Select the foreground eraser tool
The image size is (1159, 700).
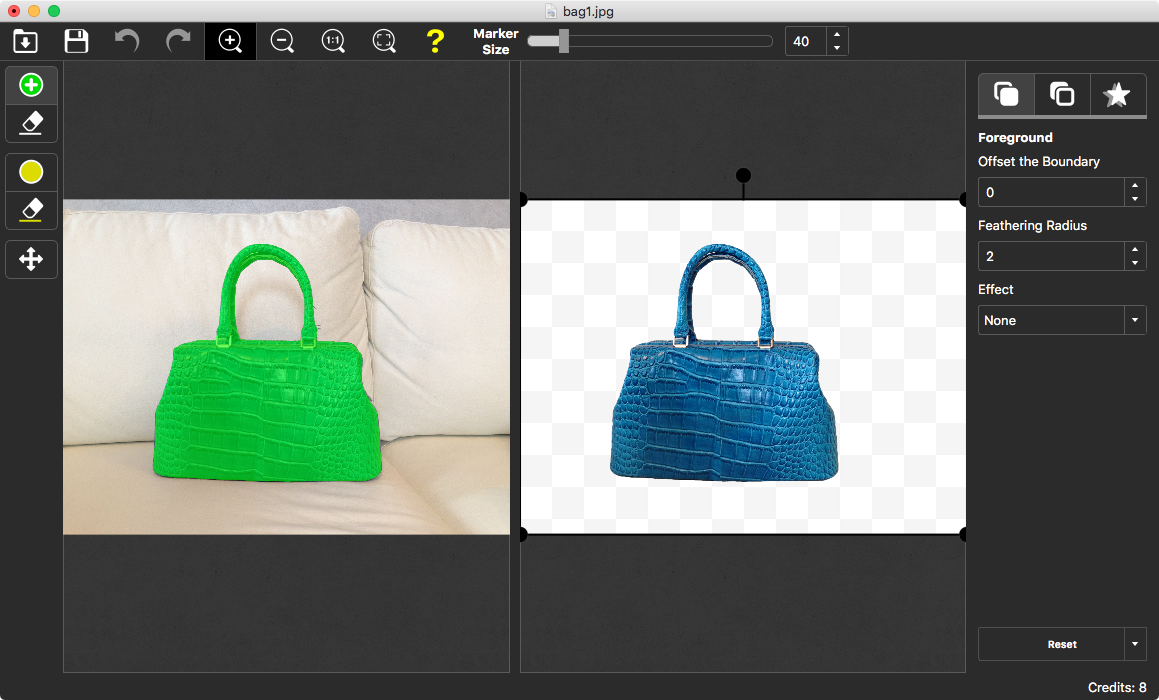[31, 123]
